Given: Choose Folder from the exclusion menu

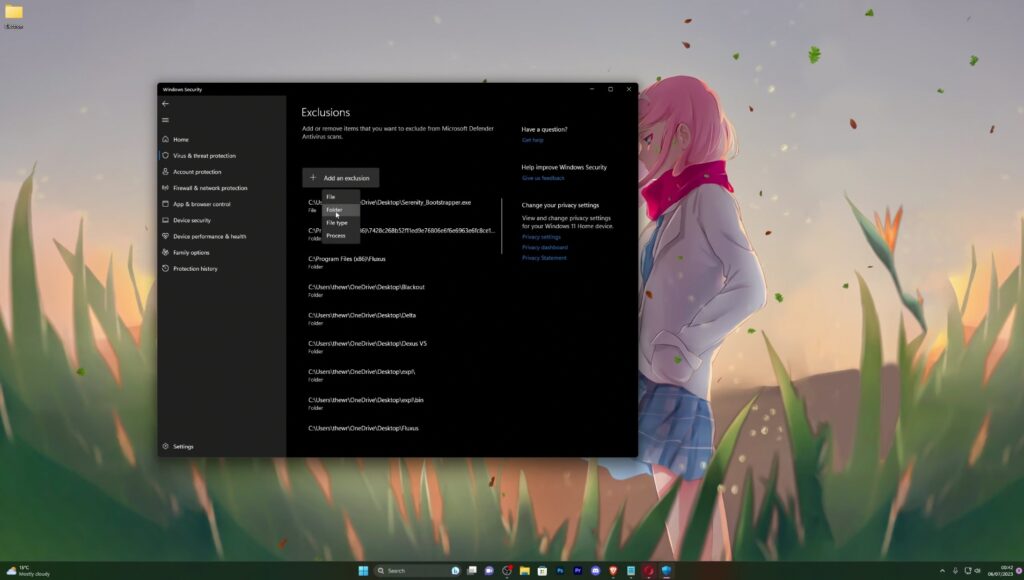Looking at the screenshot, I should (340, 210).
